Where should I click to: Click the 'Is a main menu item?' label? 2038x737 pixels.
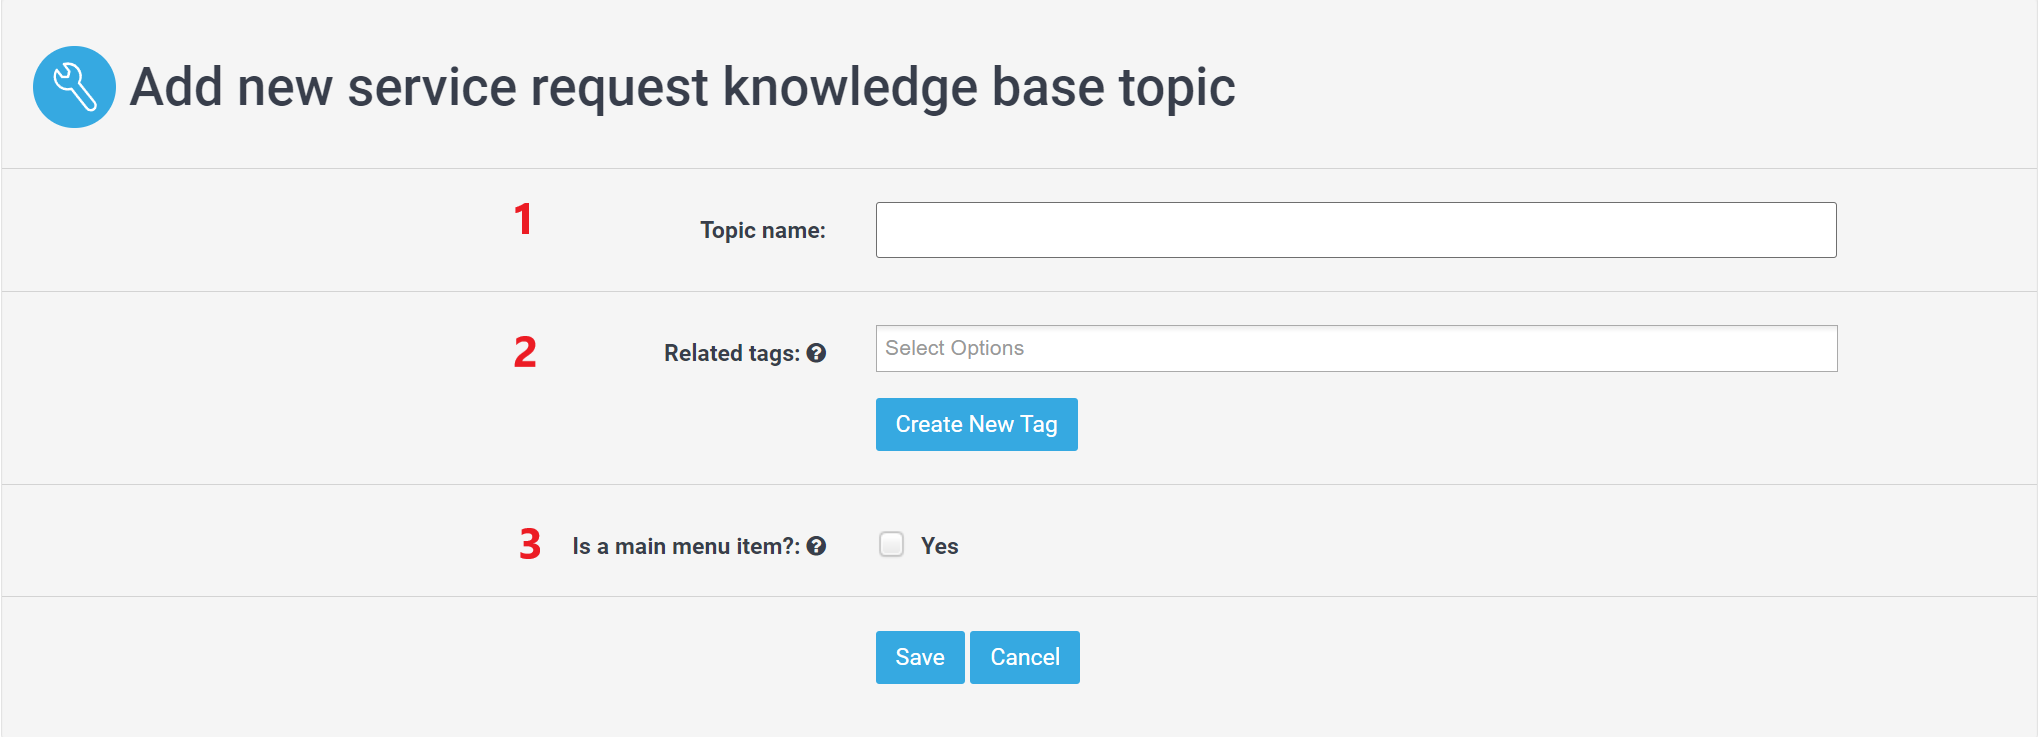click(686, 546)
